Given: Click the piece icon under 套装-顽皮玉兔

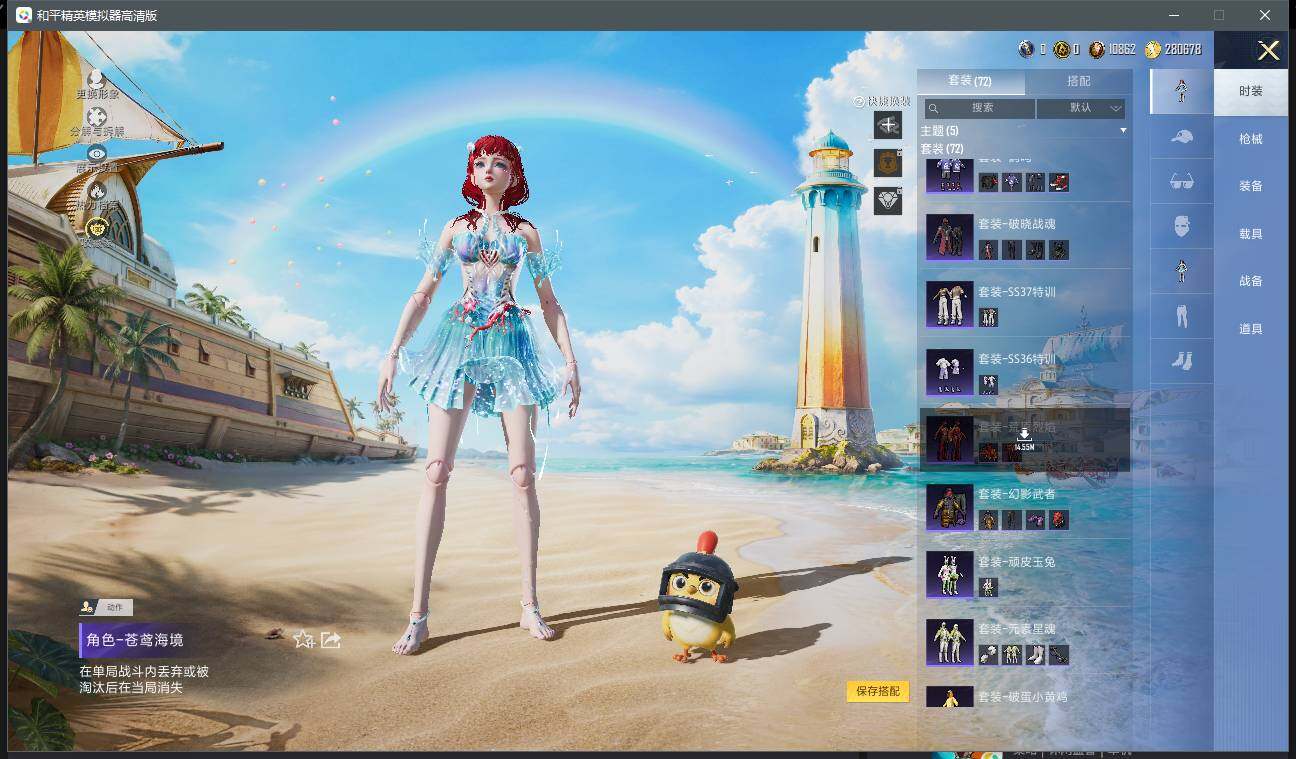Looking at the screenshot, I should tap(988, 587).
